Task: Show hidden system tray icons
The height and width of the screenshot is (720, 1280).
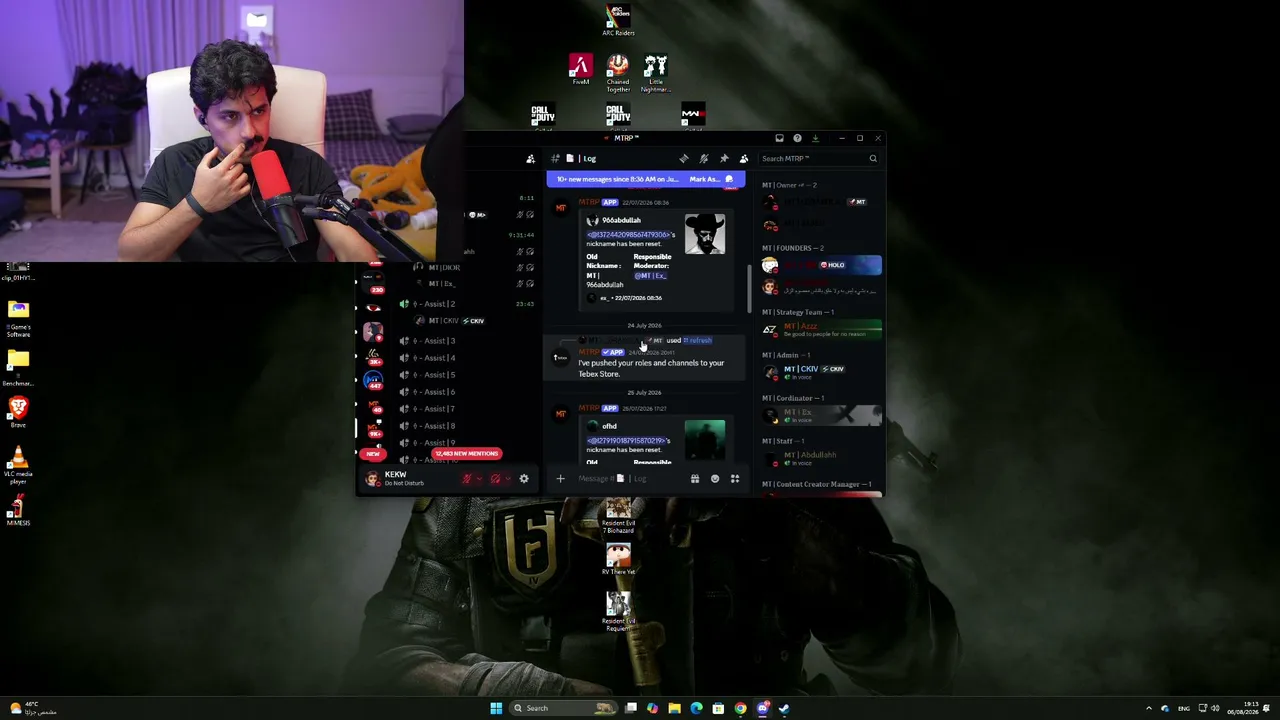Action: point(1149,708)
